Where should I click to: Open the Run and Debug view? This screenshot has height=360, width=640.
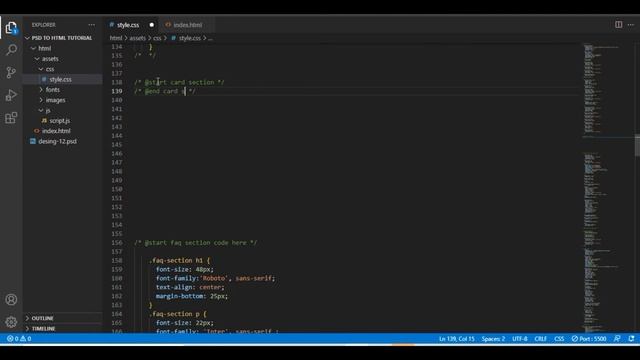pos(11,95)
